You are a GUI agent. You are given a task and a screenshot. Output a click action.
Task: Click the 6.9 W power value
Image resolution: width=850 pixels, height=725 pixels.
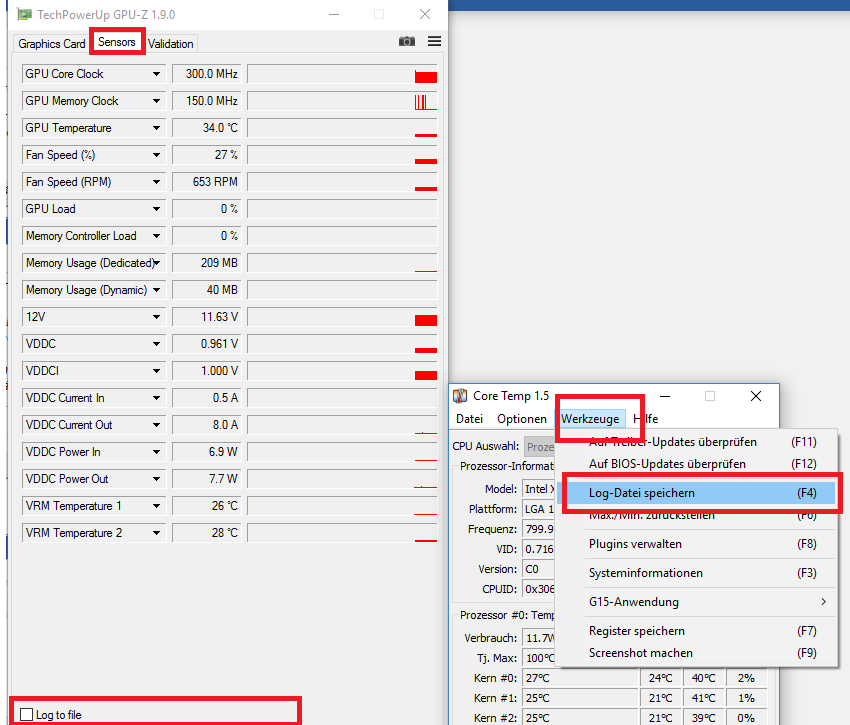point(207,452)
